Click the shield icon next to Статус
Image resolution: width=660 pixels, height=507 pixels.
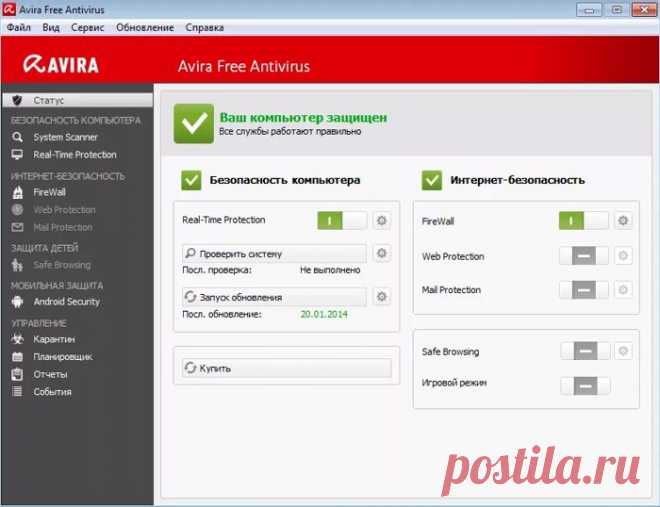coord(17,100)
